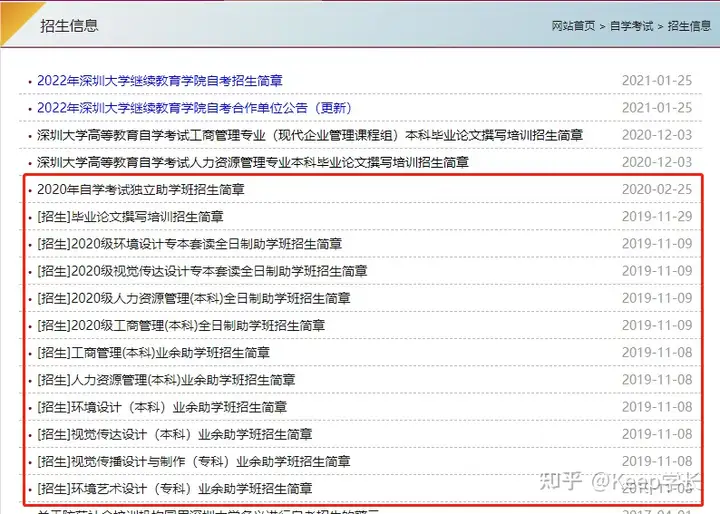Open [招生]2020级人力资源管理(本科)全日制助学班招生简章
The image size is (720, 514).
pos(194,298)
